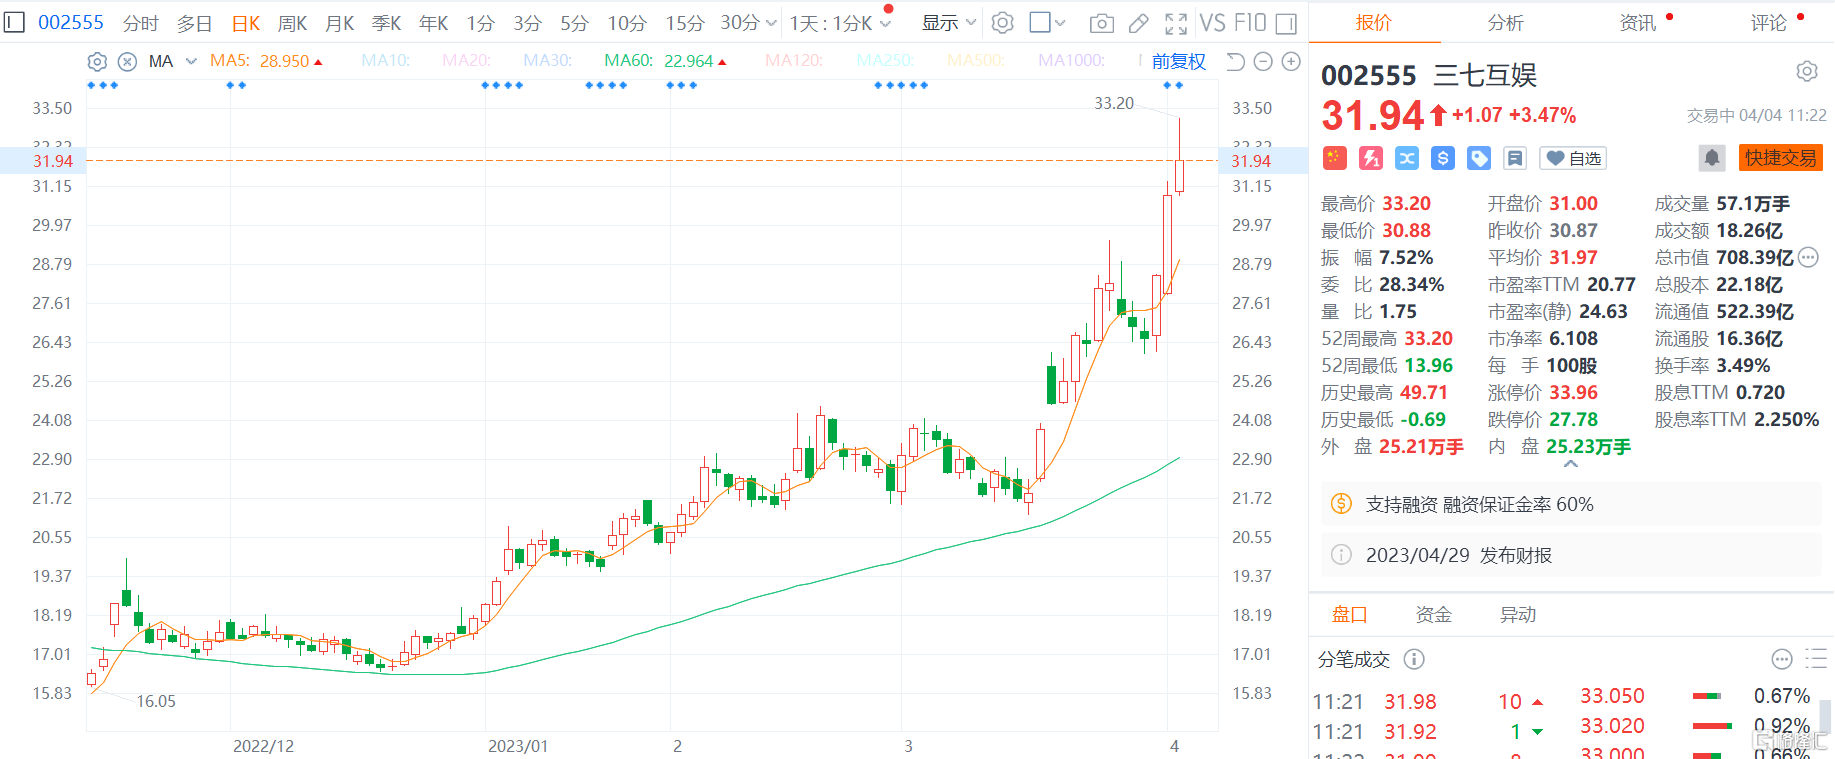Expand the MA indicator type dropdown
Image resolution: width=1835 pixels, height=759 pixels.
point(191,62)
